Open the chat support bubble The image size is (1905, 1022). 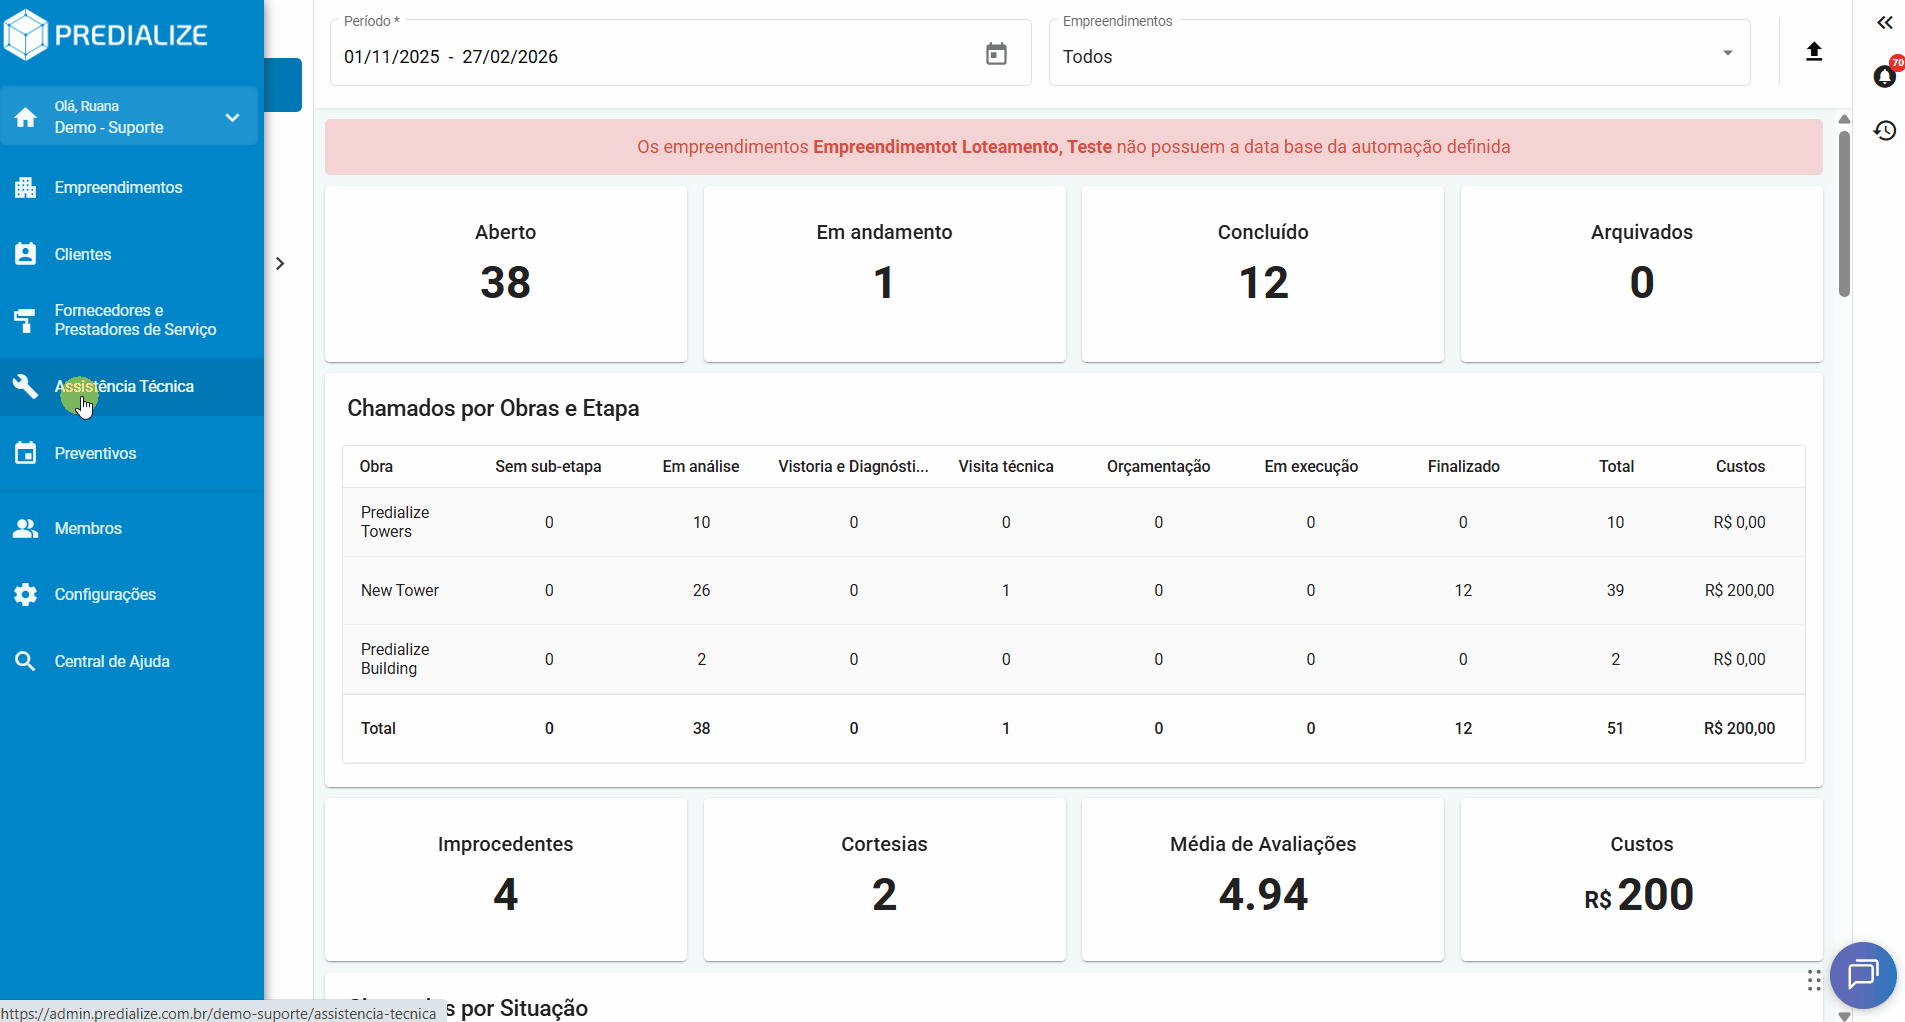pyautogui.click(x=1862, y=974)
